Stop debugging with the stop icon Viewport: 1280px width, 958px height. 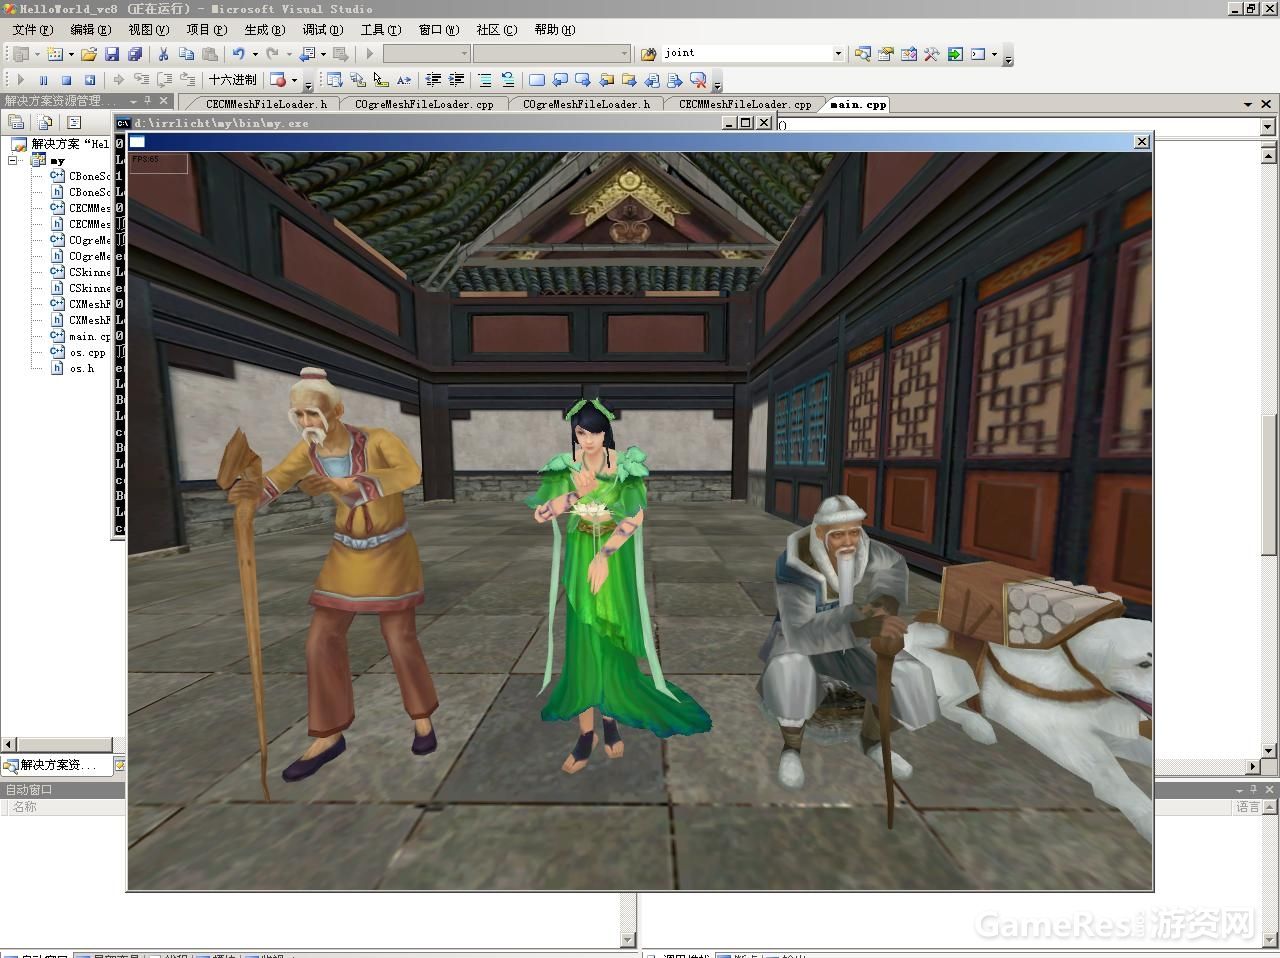[66, 80]
